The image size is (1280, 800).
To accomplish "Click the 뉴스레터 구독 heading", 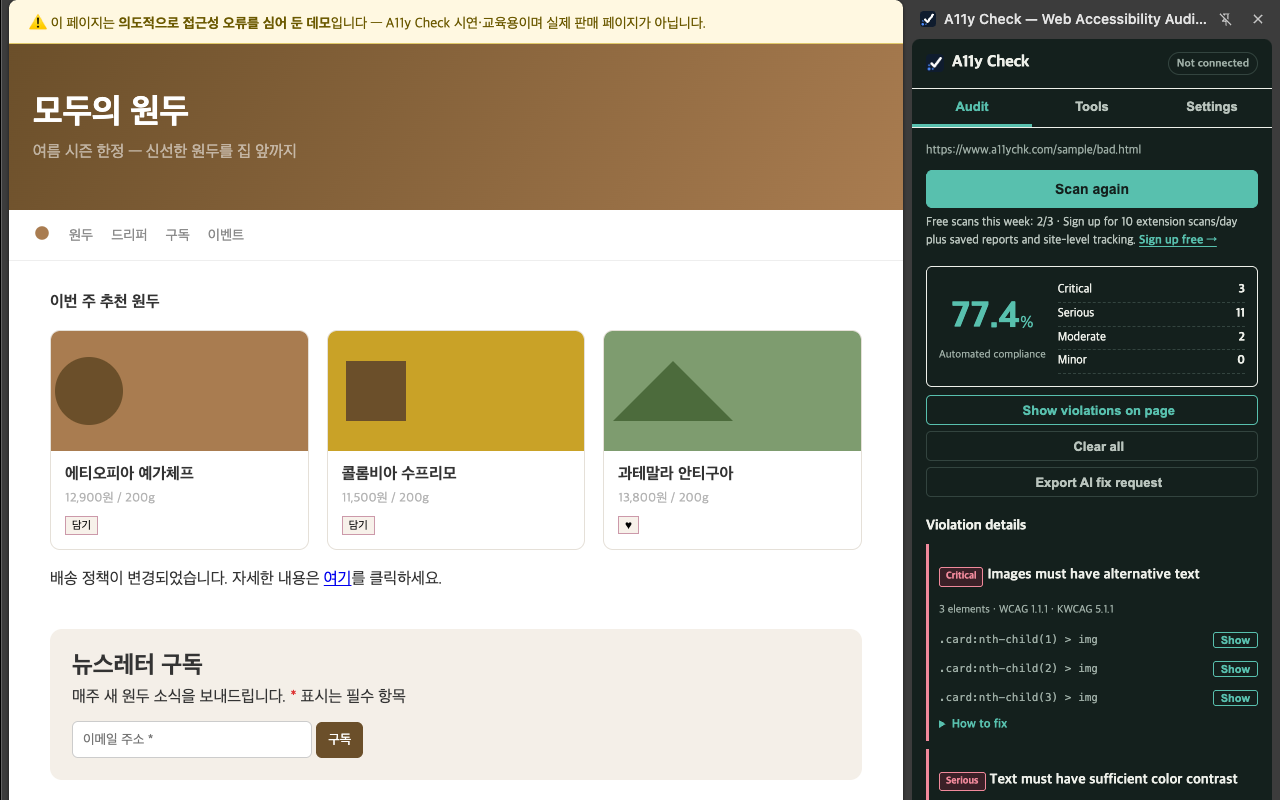I will (137, 663).
